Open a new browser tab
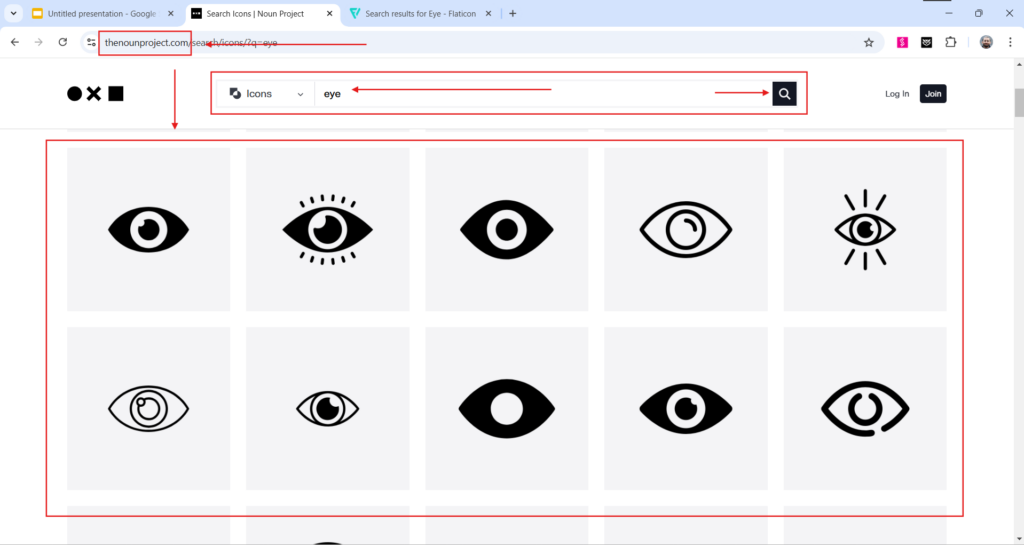 (x=513, y=14)
